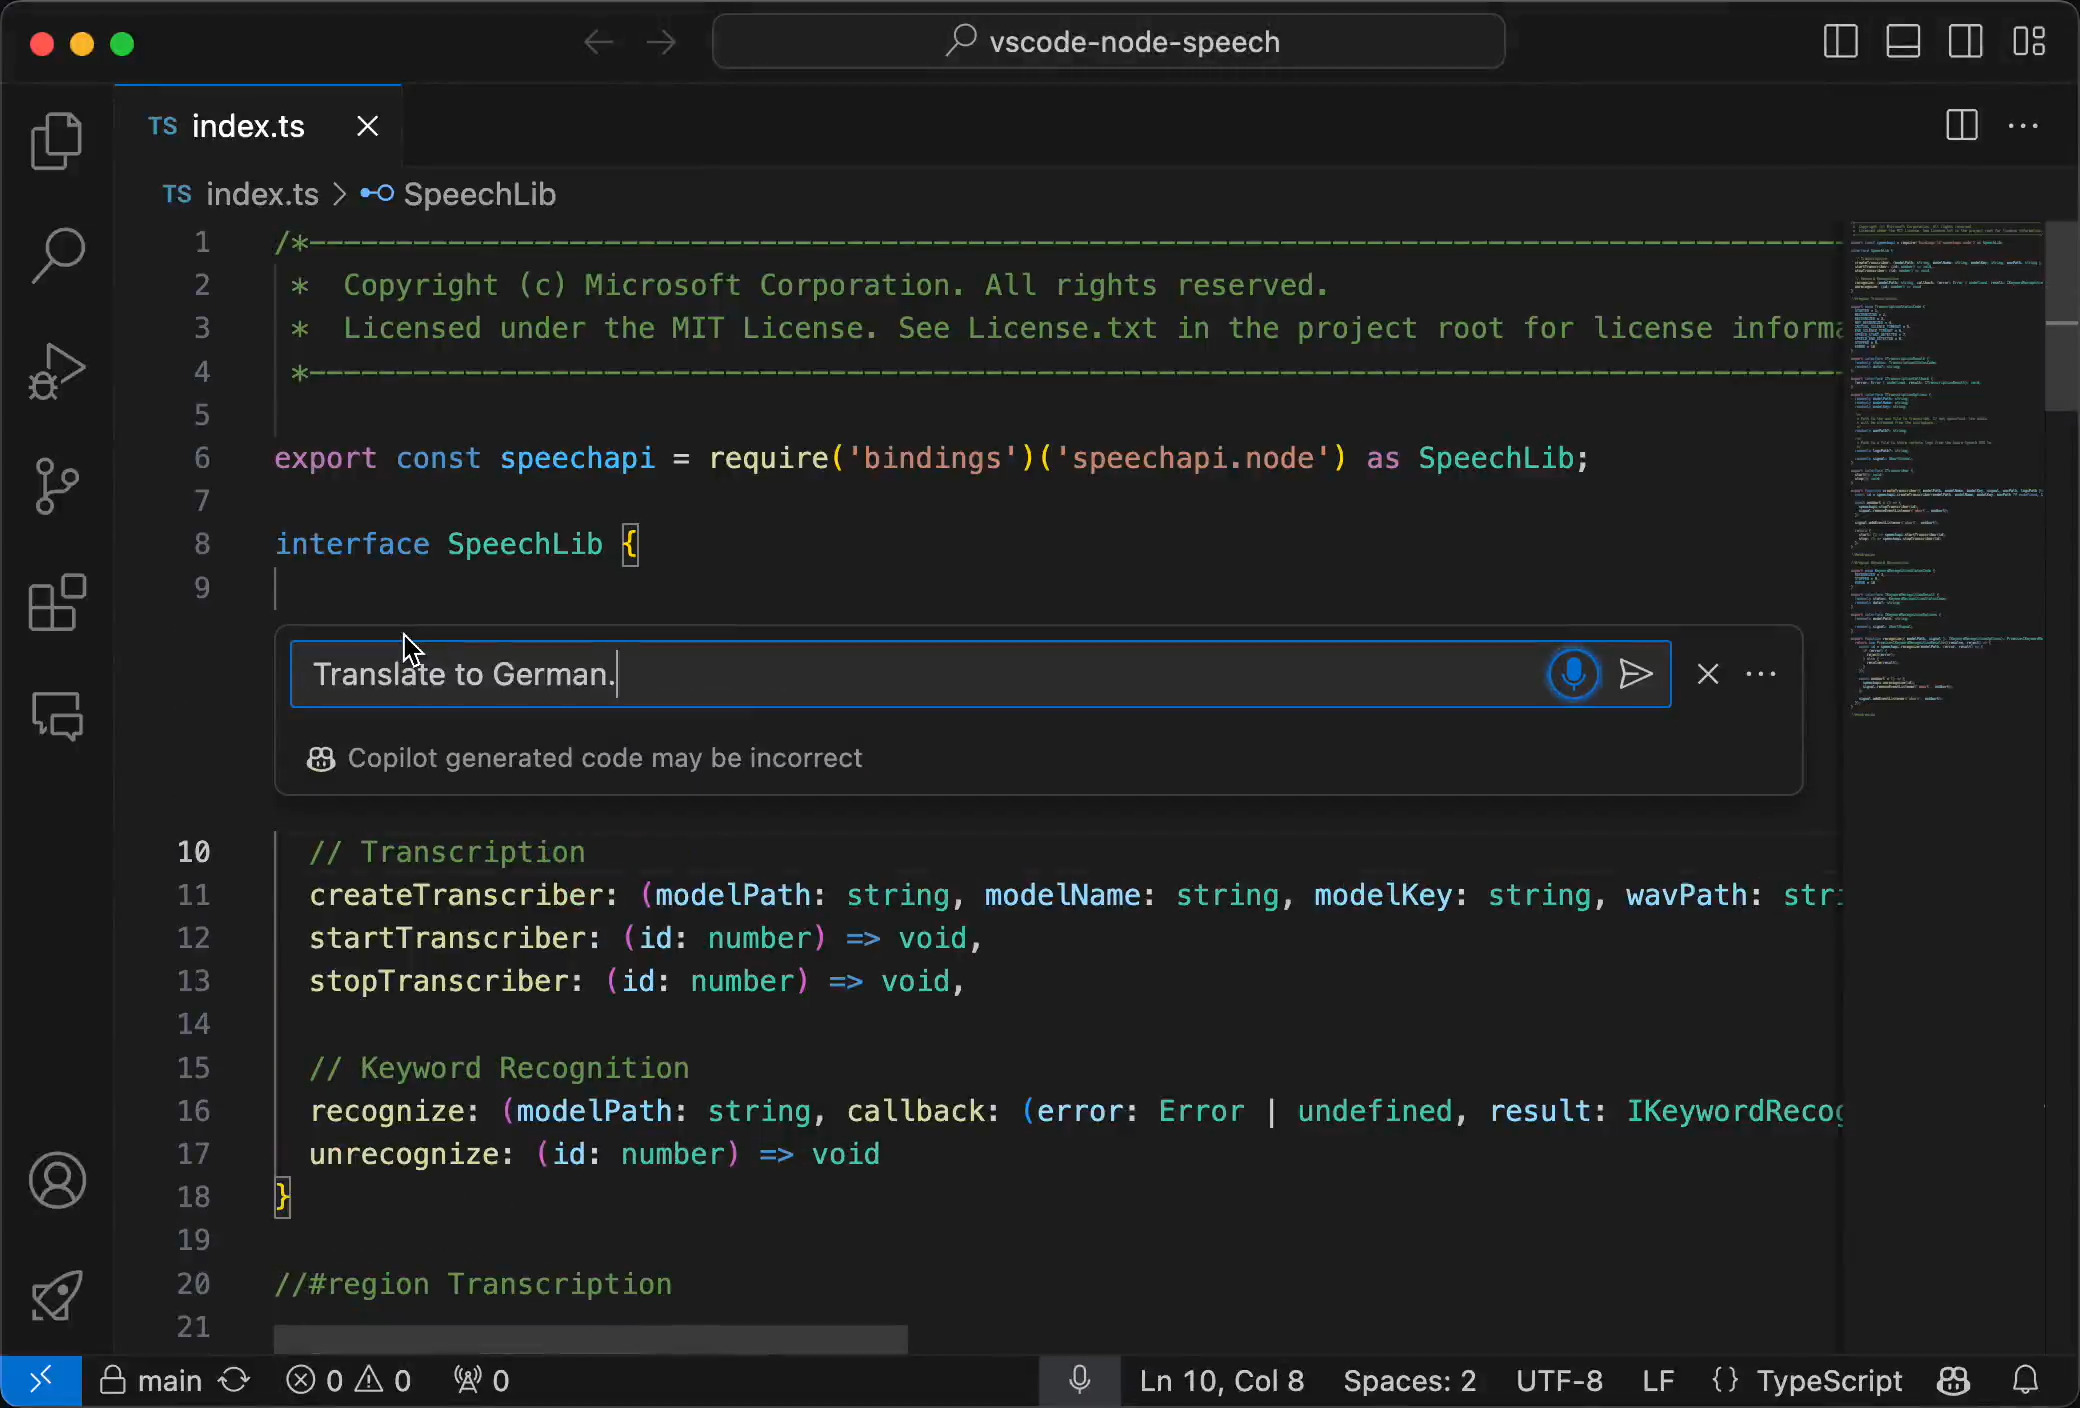Toggle secondary side bar visibility
This screenshot has height=1408, width=2080.
1965,42
